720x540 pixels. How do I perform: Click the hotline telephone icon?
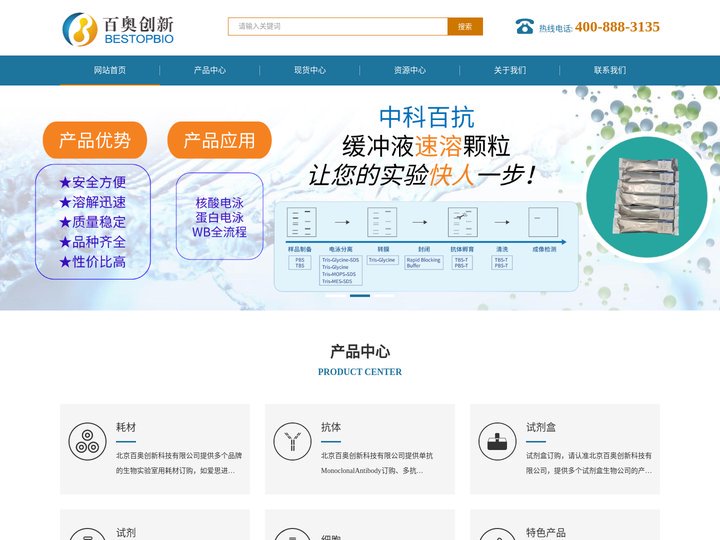click(524, 27)
